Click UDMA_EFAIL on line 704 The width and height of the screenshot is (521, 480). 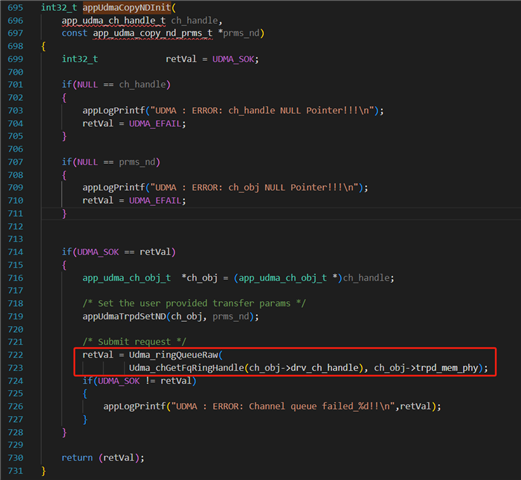(155, 124)
